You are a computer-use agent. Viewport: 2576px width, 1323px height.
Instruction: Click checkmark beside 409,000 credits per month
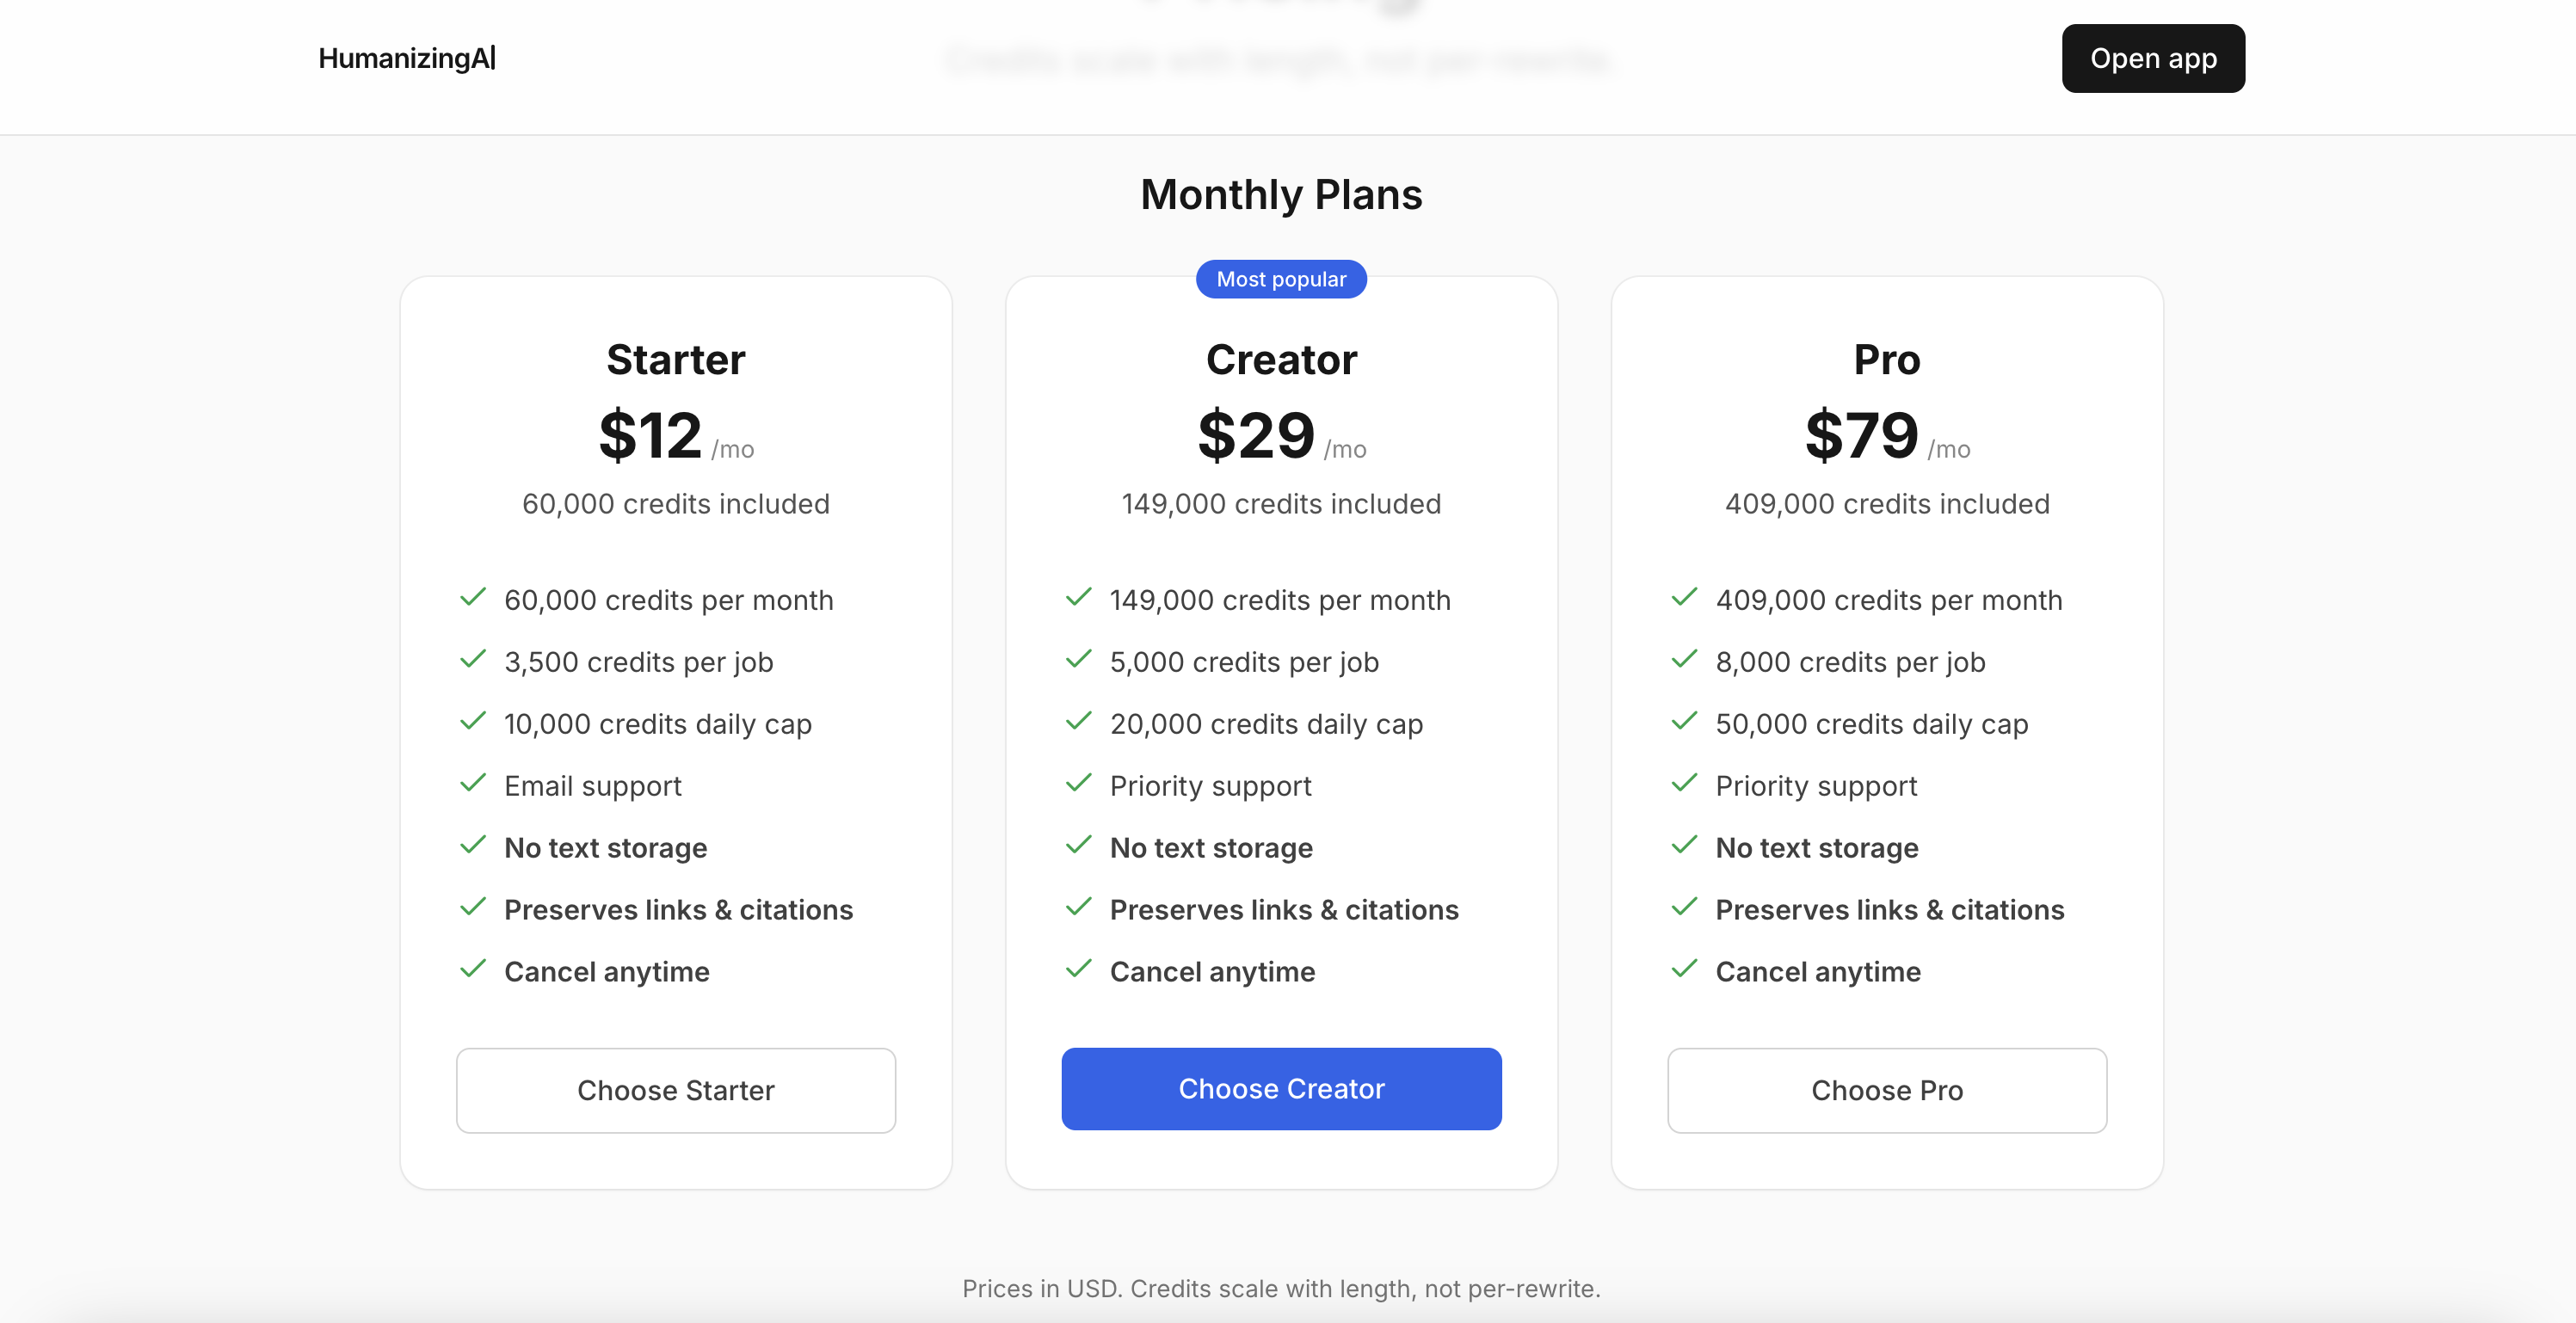coord(1684,598)
